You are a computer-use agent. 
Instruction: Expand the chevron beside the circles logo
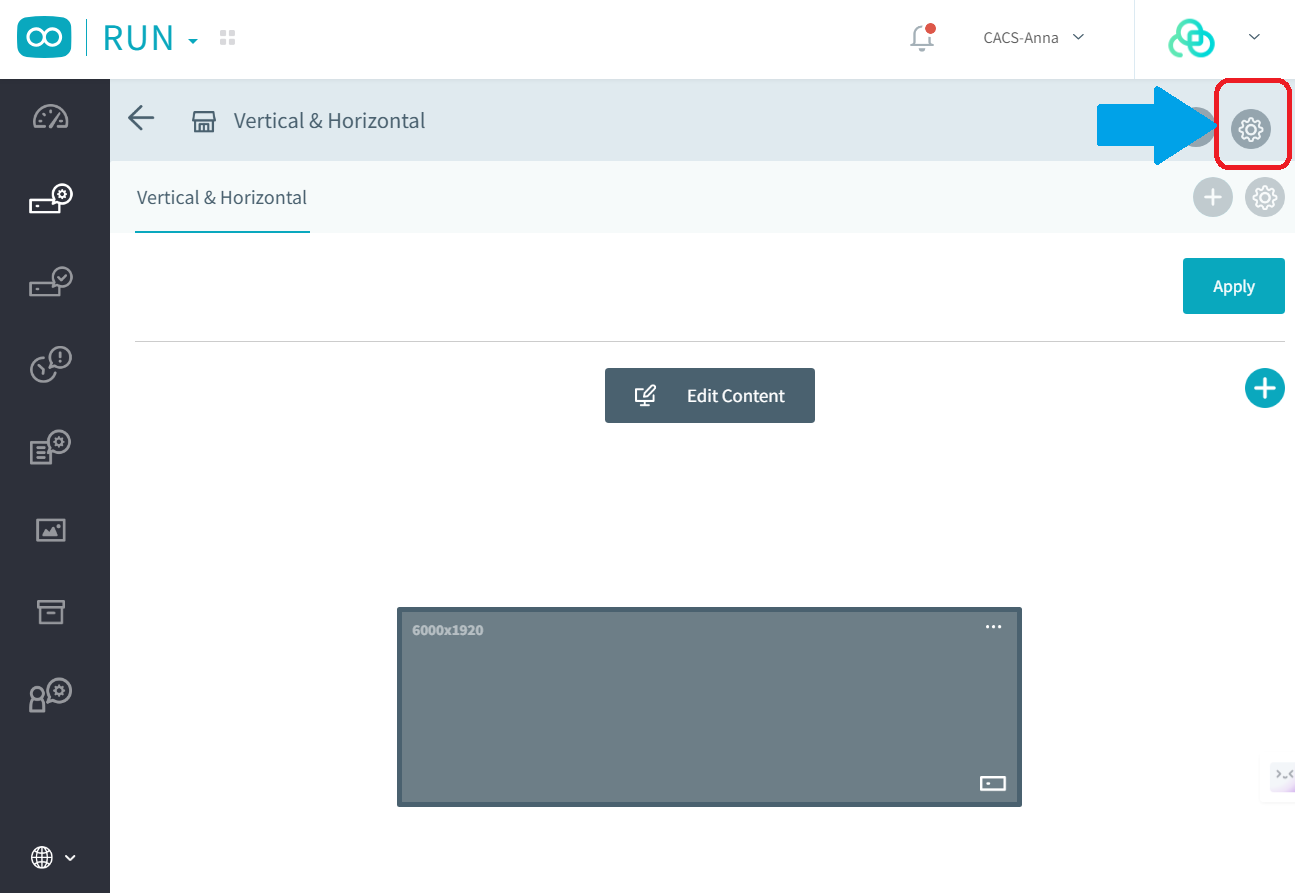coord(1254,38)
